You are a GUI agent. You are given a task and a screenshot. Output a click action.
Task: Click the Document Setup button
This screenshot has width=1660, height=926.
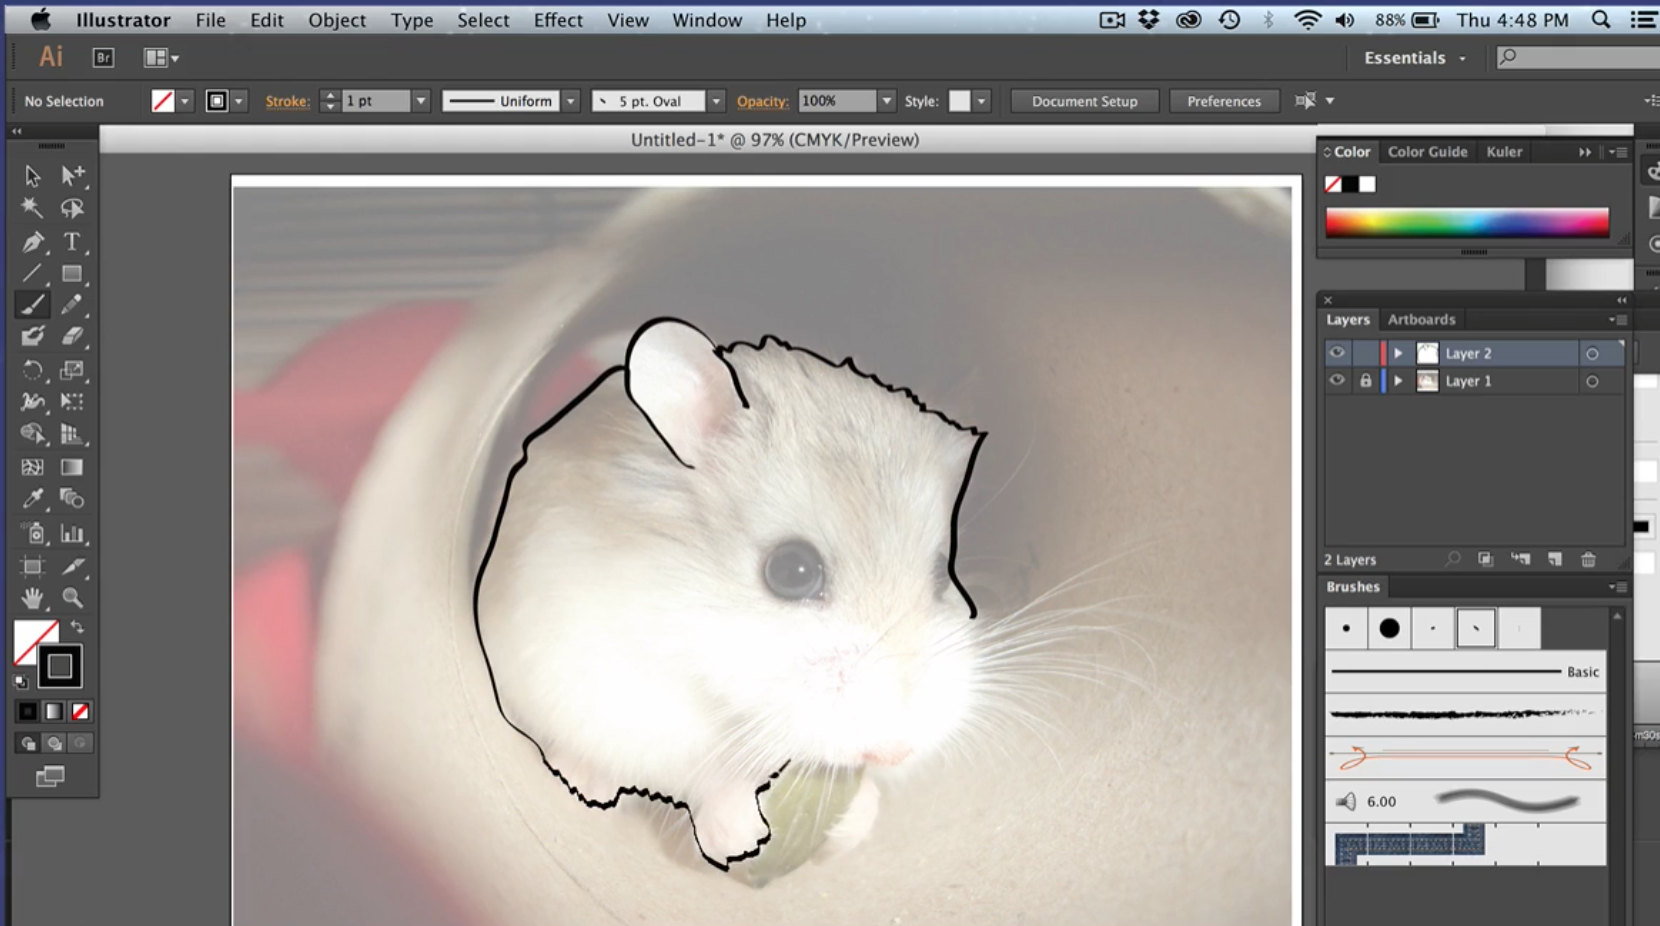pyautogui.click(x=1085, y=101)
